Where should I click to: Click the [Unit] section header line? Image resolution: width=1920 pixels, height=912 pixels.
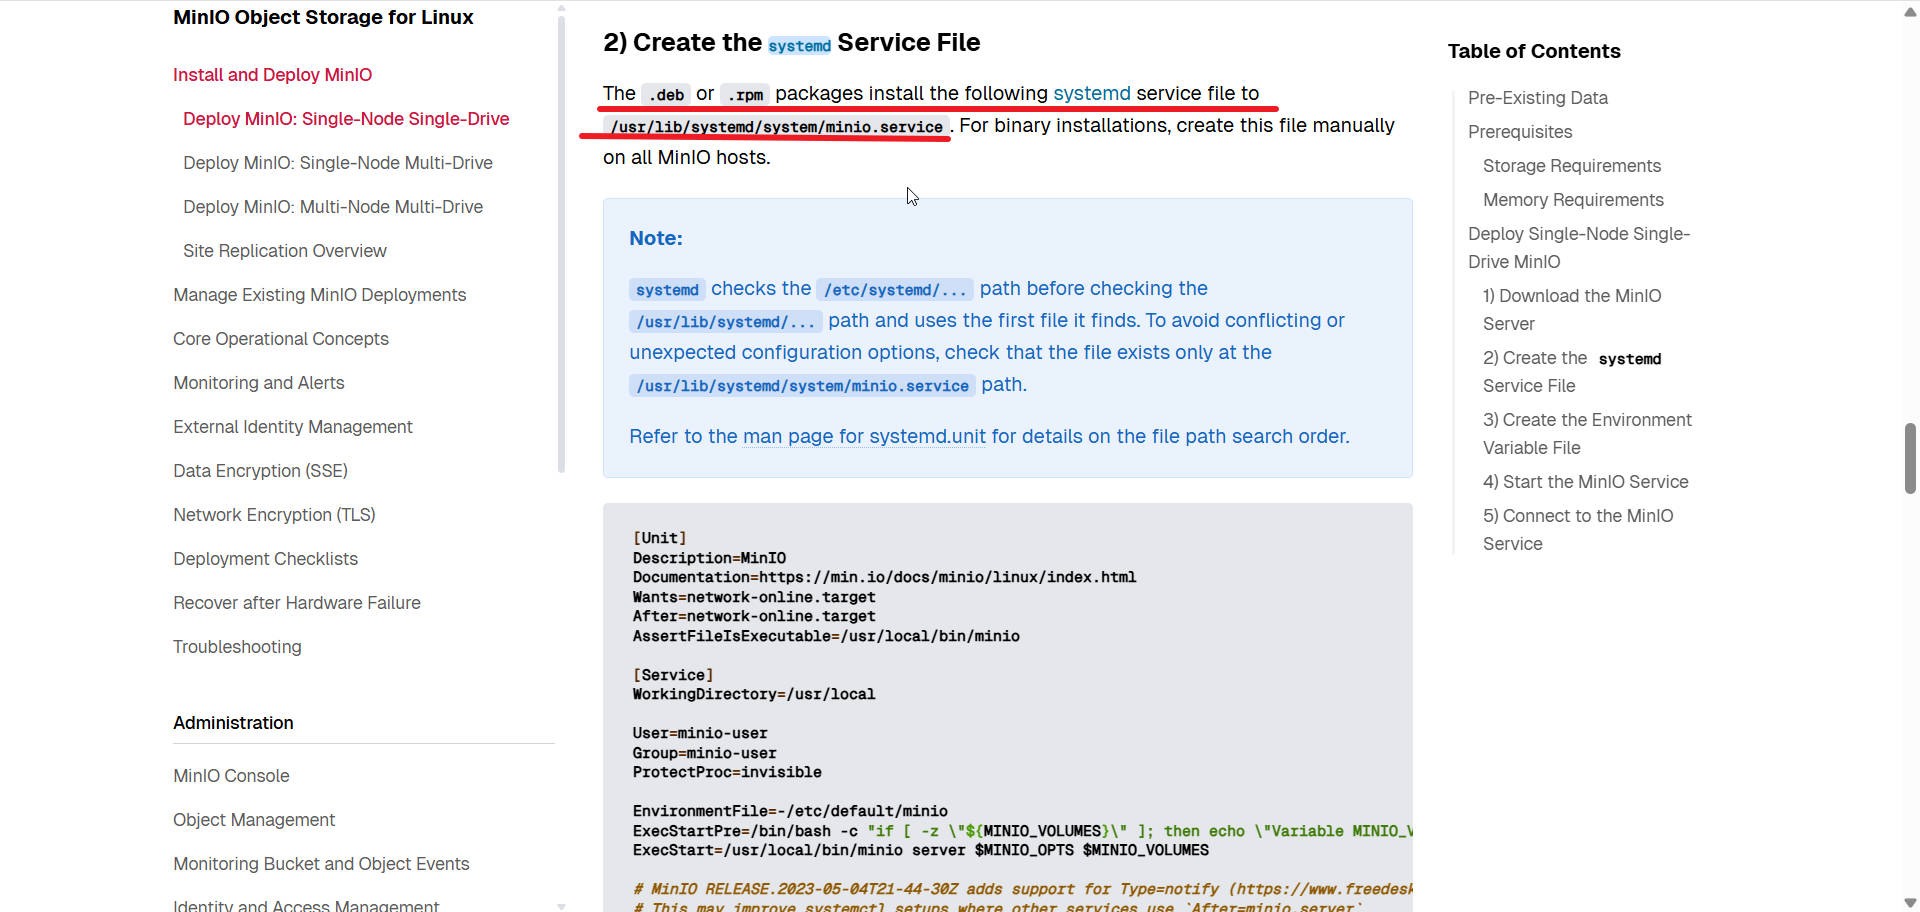[x=659, y=538]
